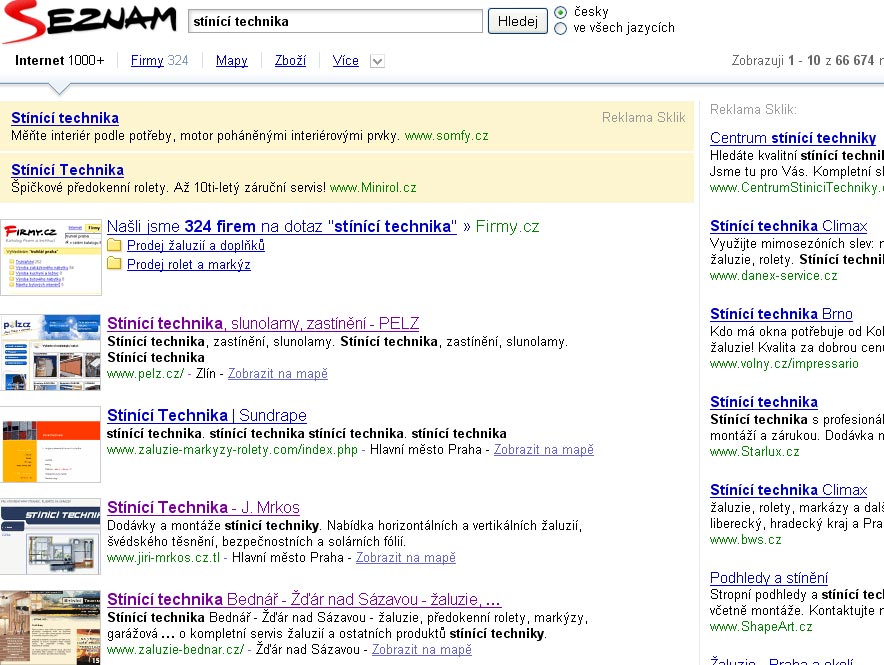Open 'Našli jsme 324 firem' Firmy.cz link
Image resolution: width=884 pixels, height=665 pixels.
[282, 226]
